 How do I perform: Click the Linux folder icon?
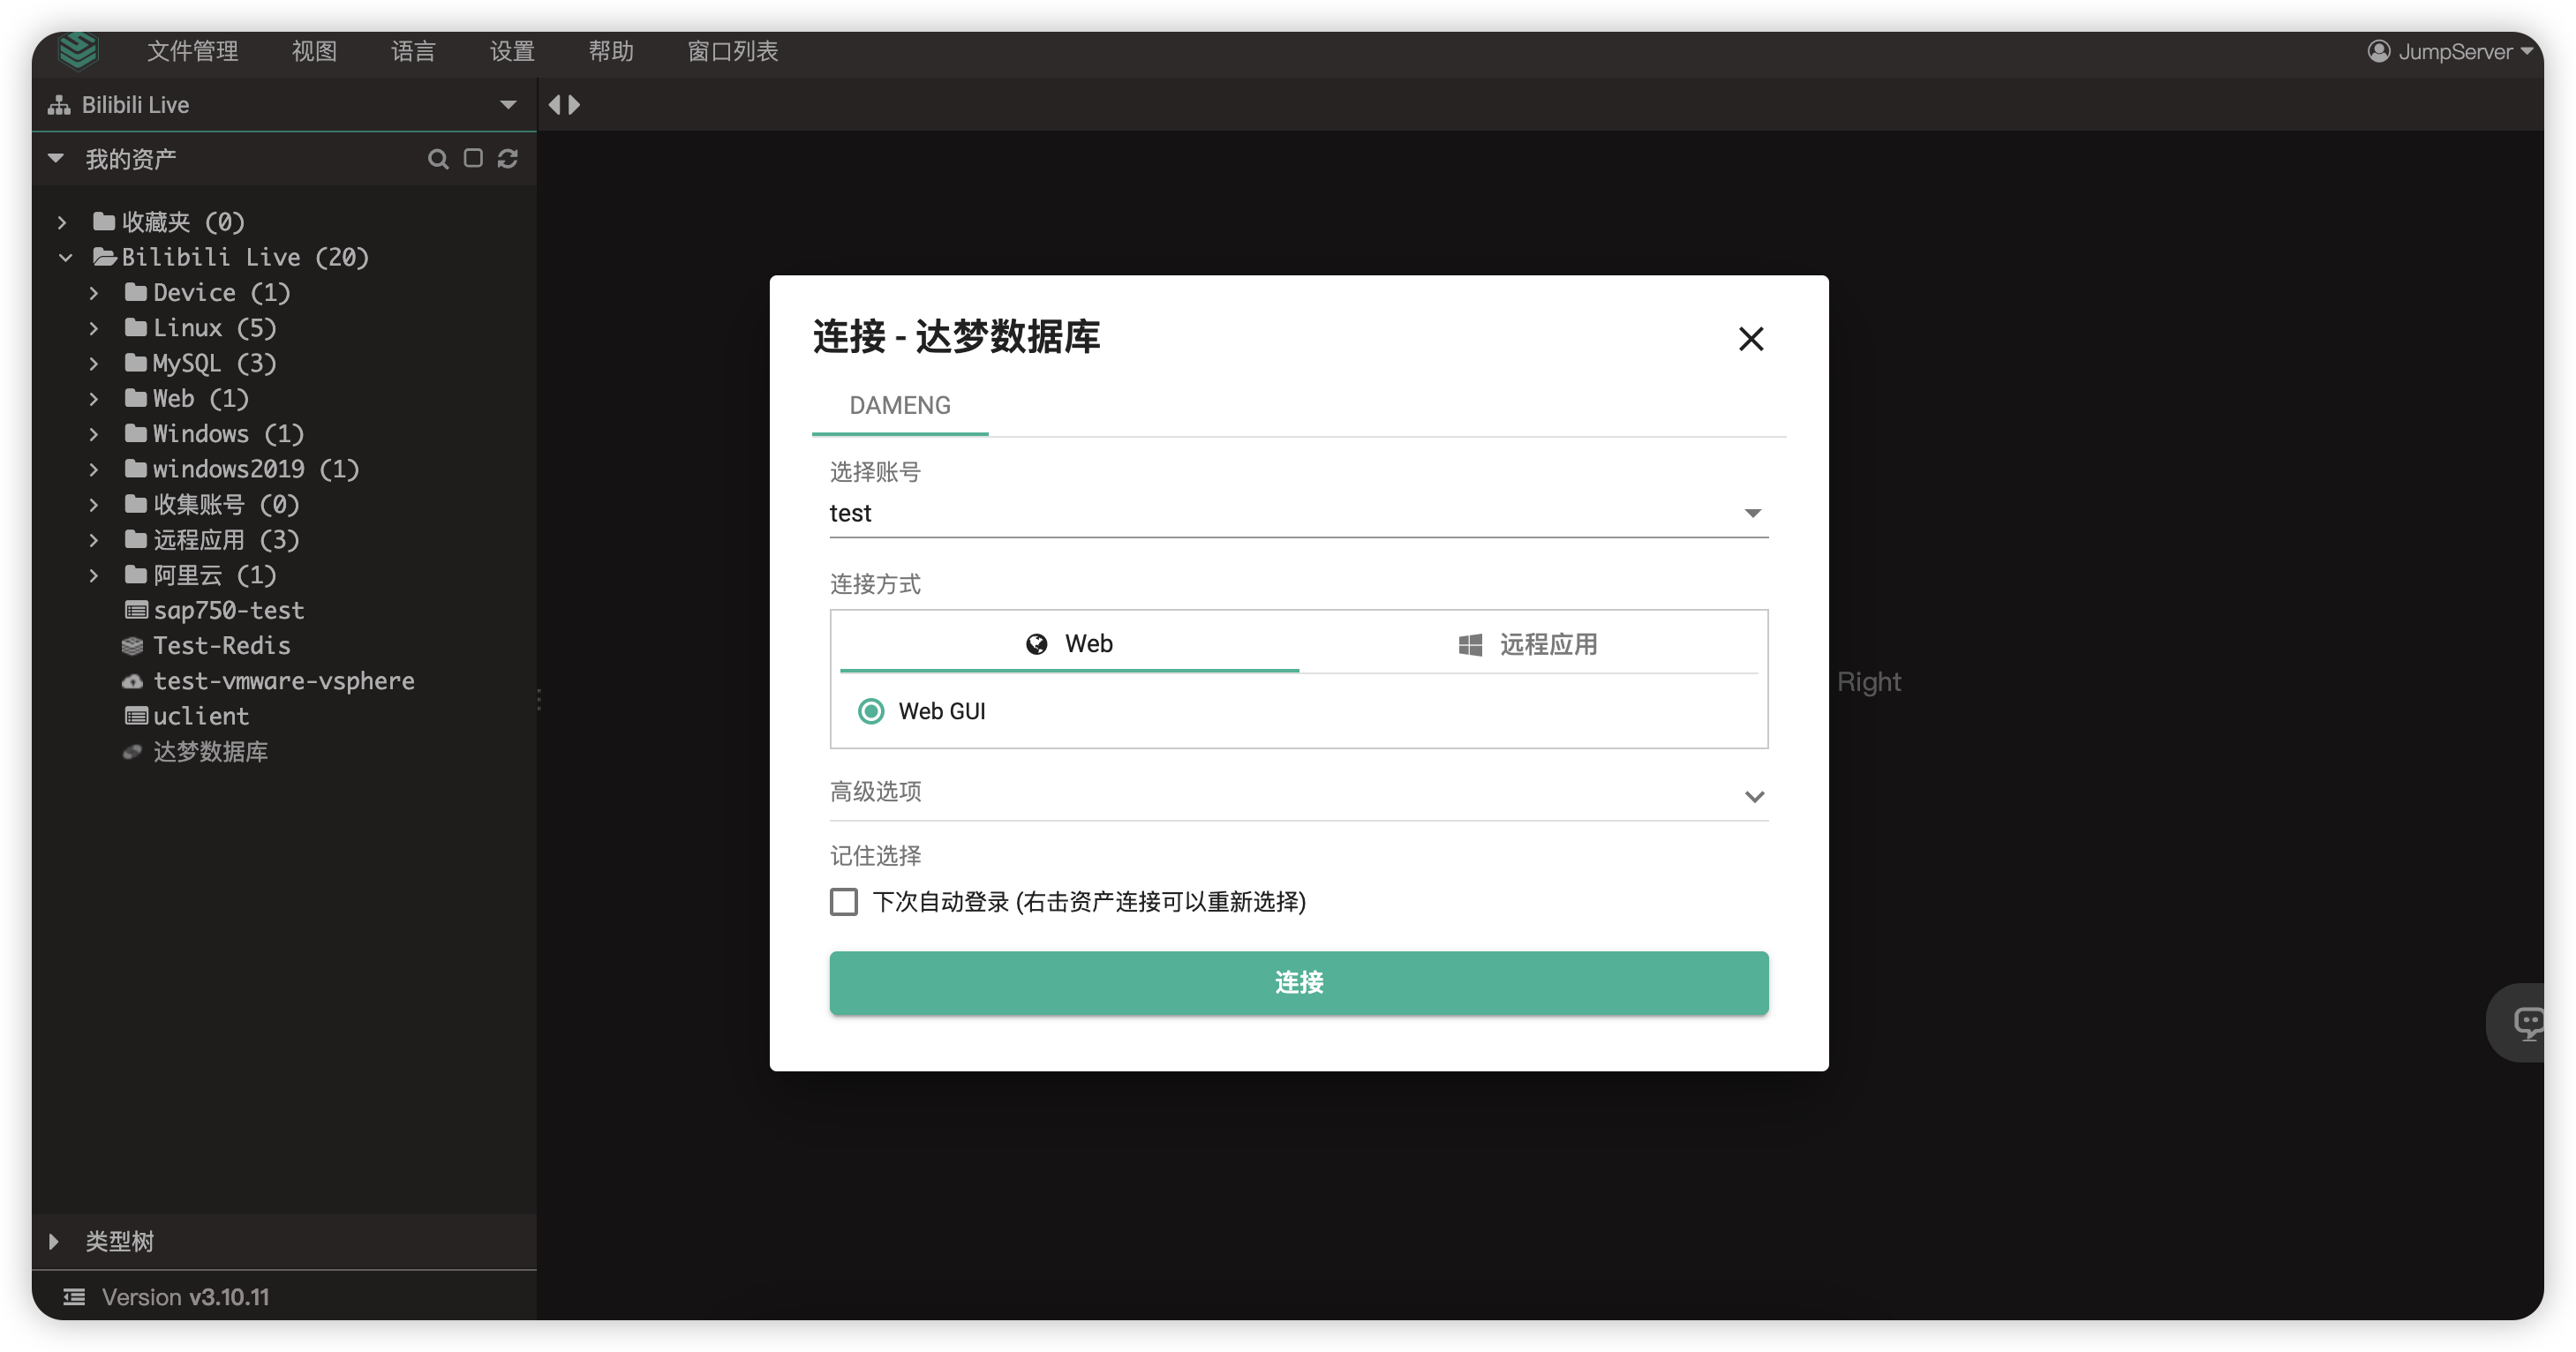[136, 327]
